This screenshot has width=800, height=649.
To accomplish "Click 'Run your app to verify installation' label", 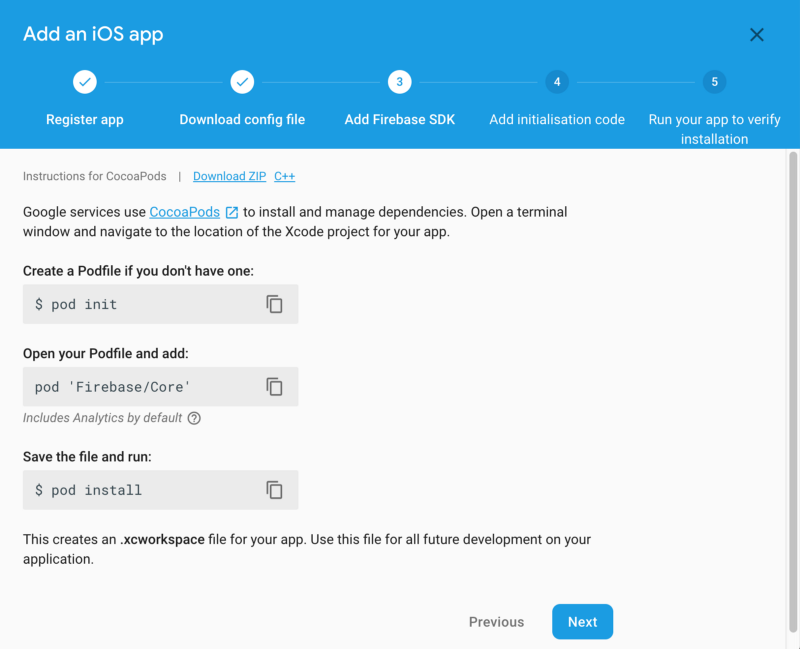I will [714, 129].
